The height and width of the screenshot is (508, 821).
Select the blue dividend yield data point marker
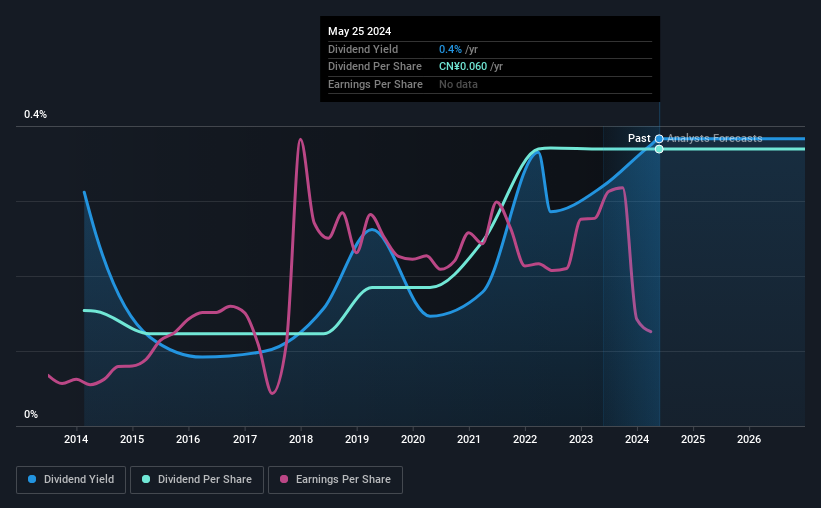[x=659, y=139]
